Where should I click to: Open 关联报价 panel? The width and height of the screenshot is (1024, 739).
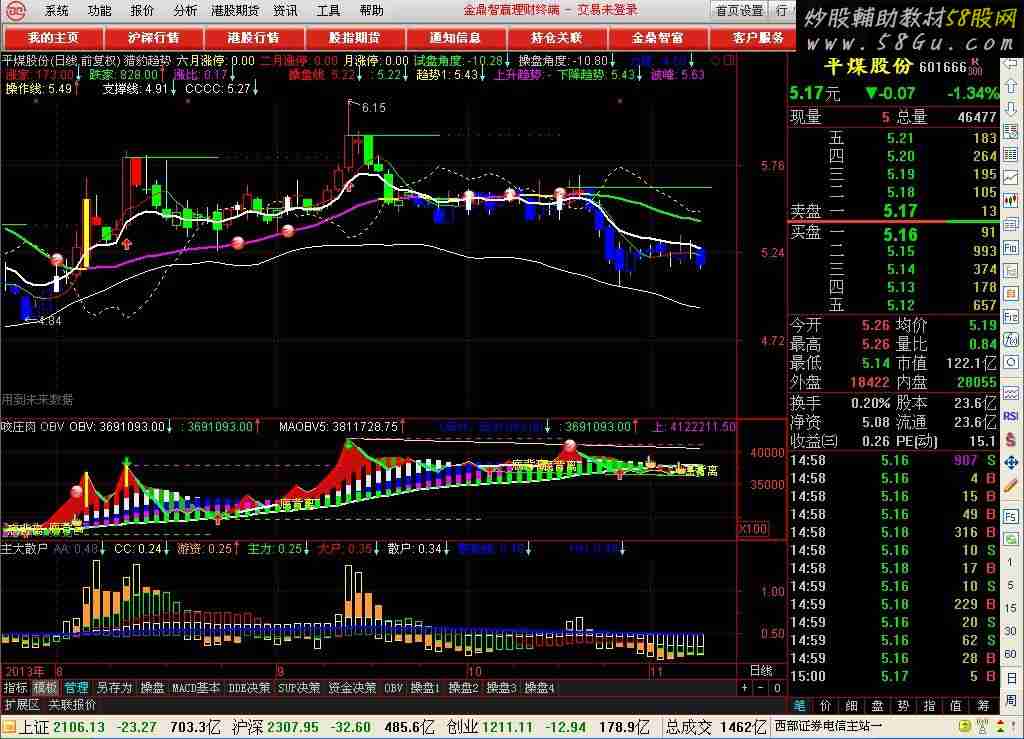(72, 705)
